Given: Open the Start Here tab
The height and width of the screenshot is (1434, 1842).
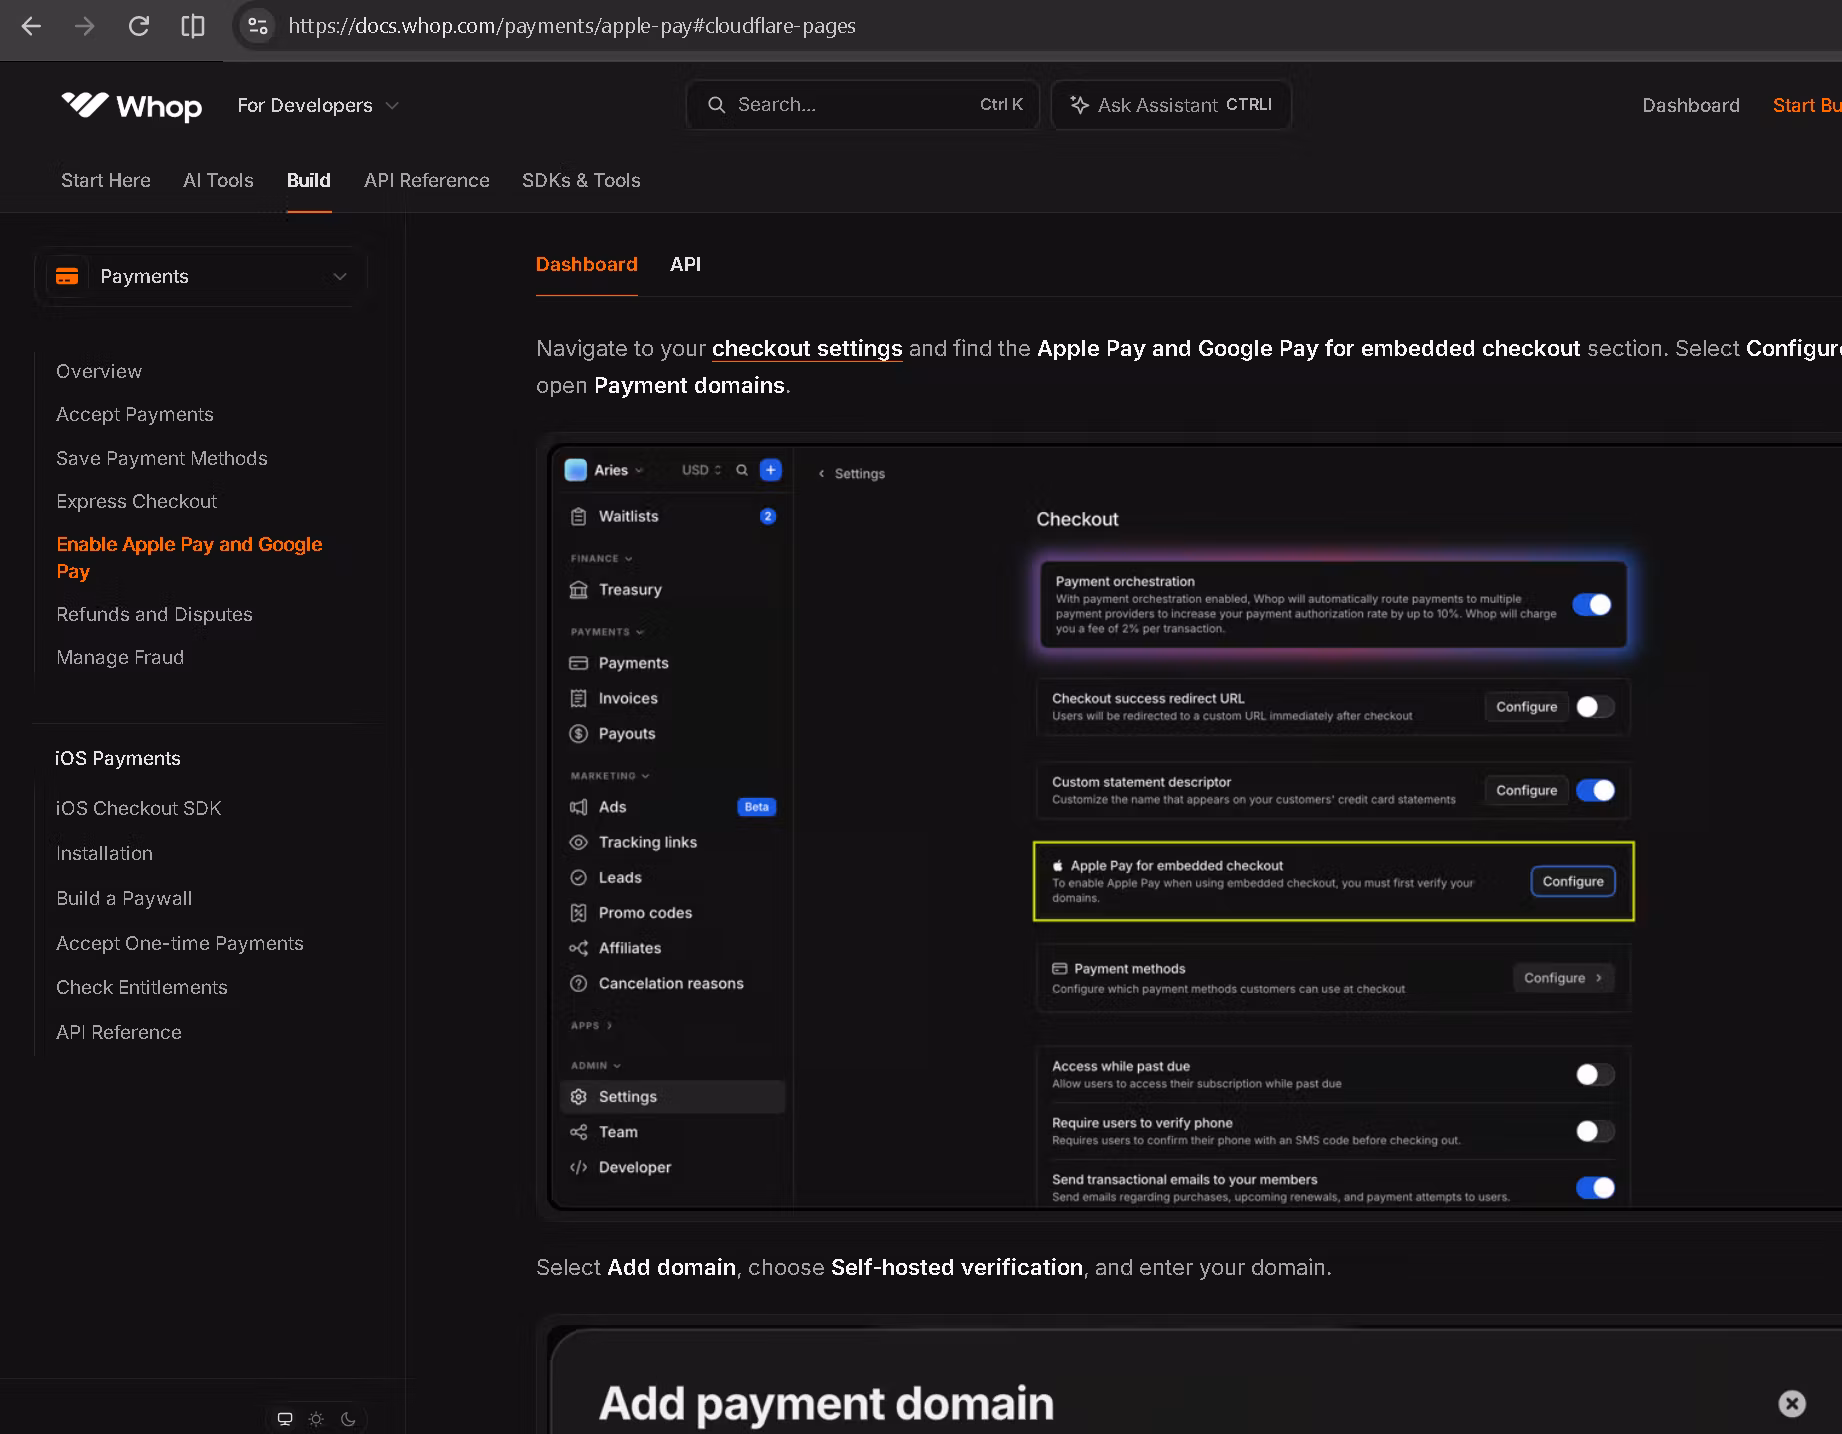Looking at the screenshot, I should point(106,180).
